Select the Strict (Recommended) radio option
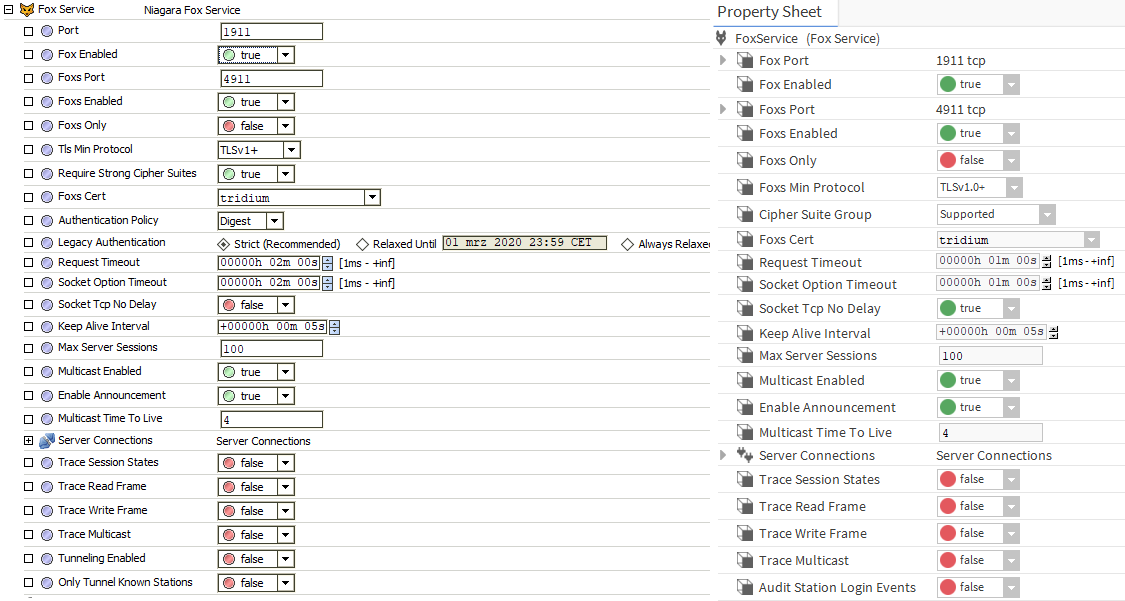The width and height of the screenshot is (1125, 601). pyautogui.click(x=224, y=244)
